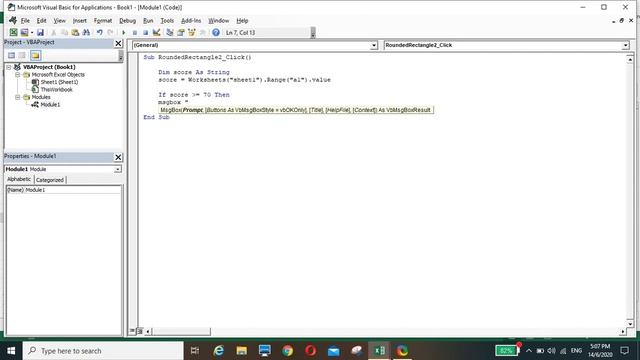This screenshot has width=640, height=360.
Task: Collapse the Modules folder node
Action: [x=18, y=97]
